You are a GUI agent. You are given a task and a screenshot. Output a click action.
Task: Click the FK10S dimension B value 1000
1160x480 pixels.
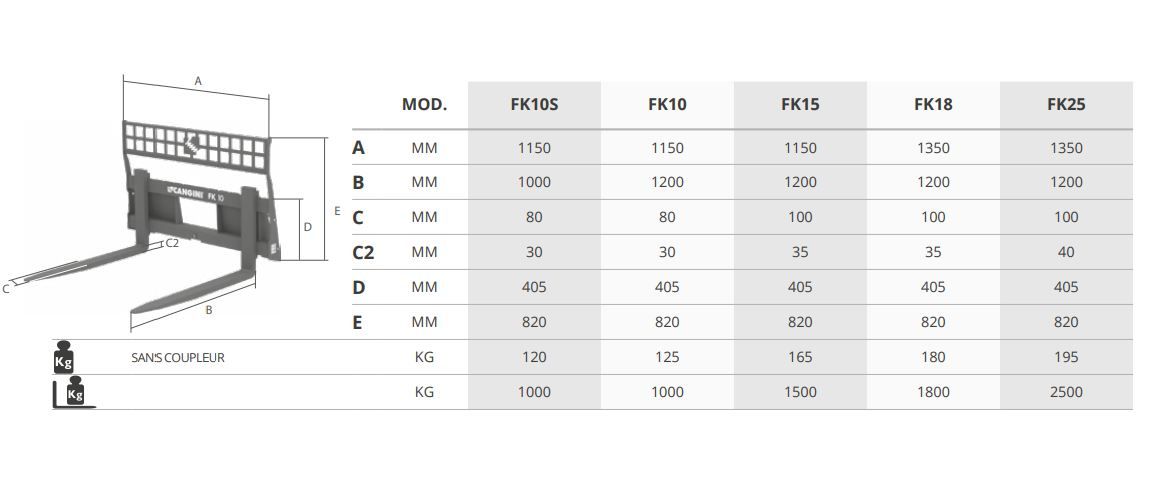point(534,182)
